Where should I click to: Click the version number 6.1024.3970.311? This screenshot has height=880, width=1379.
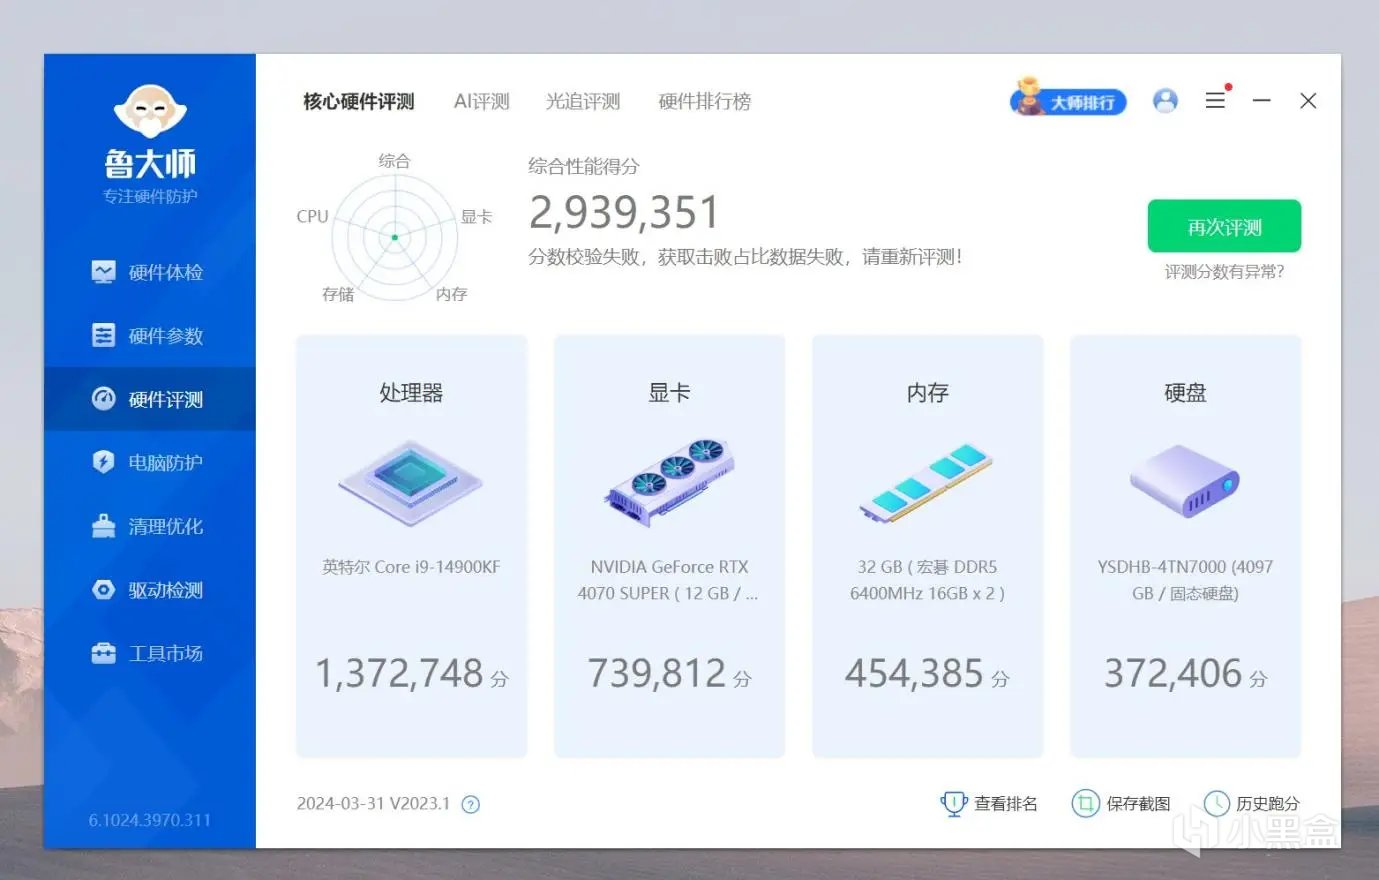click(x=150, y=820)
